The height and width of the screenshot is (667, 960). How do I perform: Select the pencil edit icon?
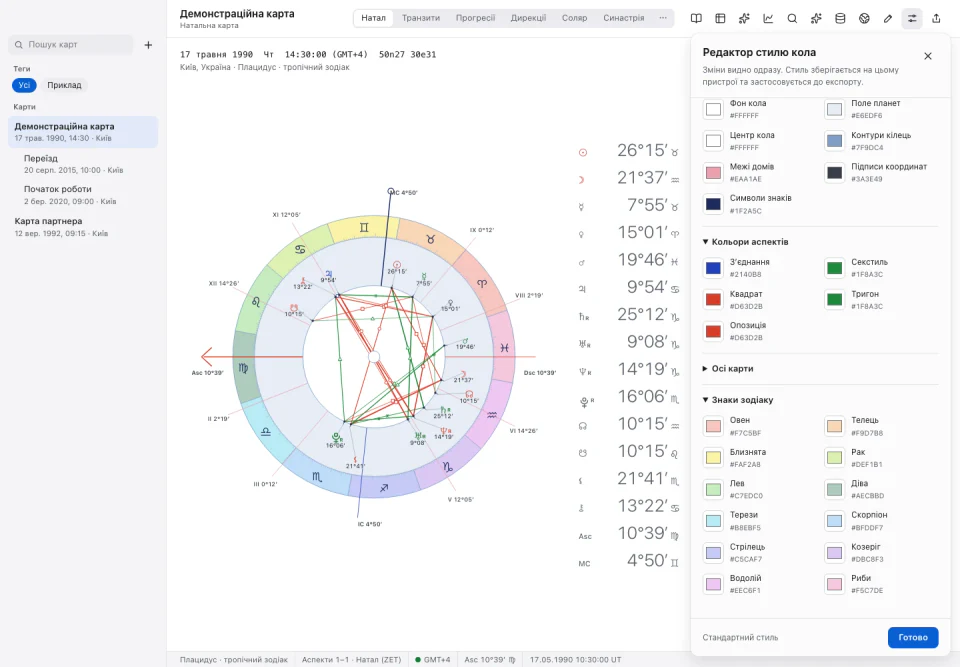pos(888,18)
